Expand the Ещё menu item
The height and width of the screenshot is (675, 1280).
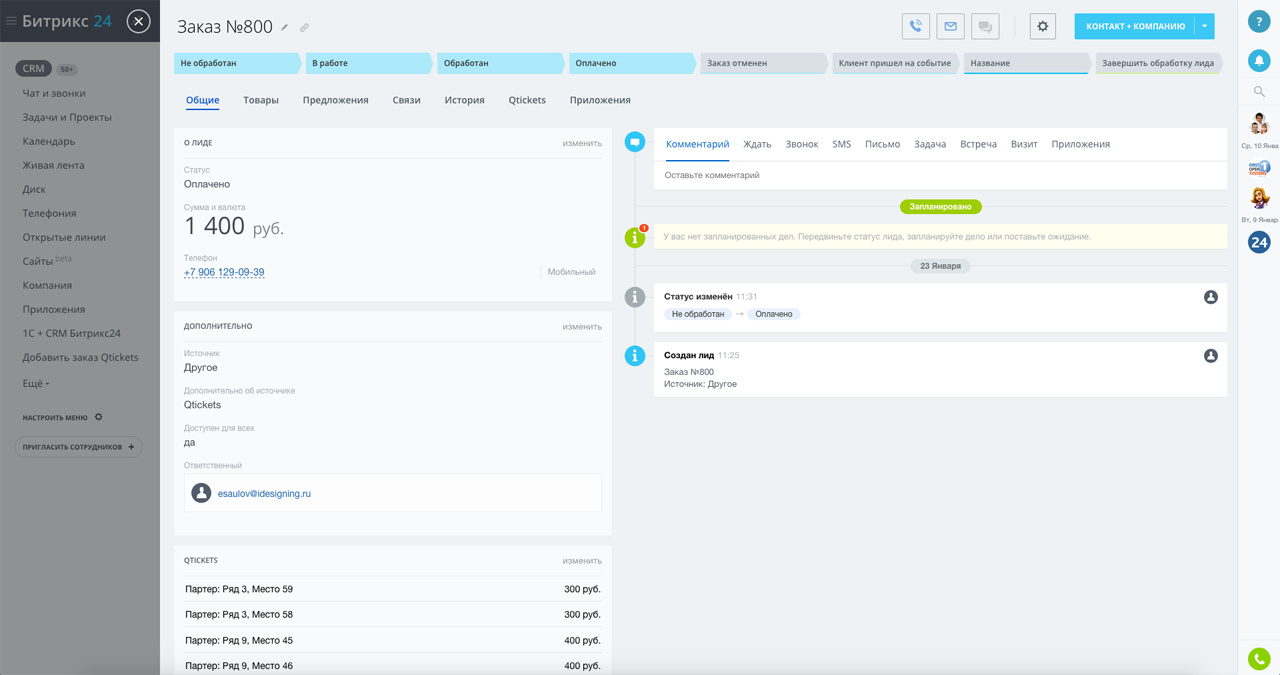pyautogui.click(x=36, y=383)
